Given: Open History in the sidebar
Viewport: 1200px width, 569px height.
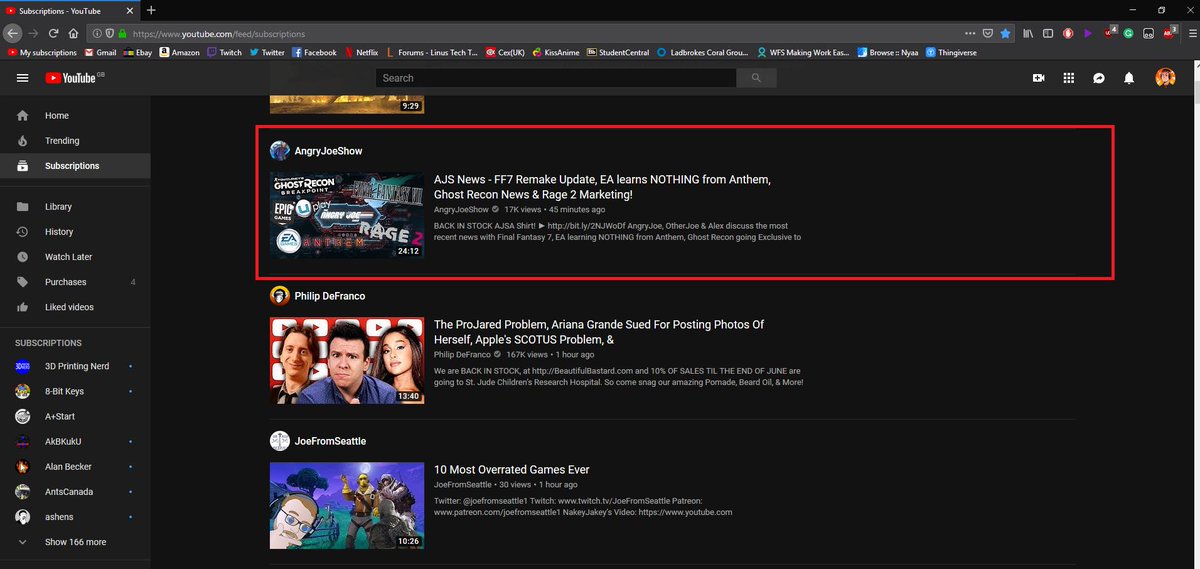Looking at the screenshot, I should point(75,232).
